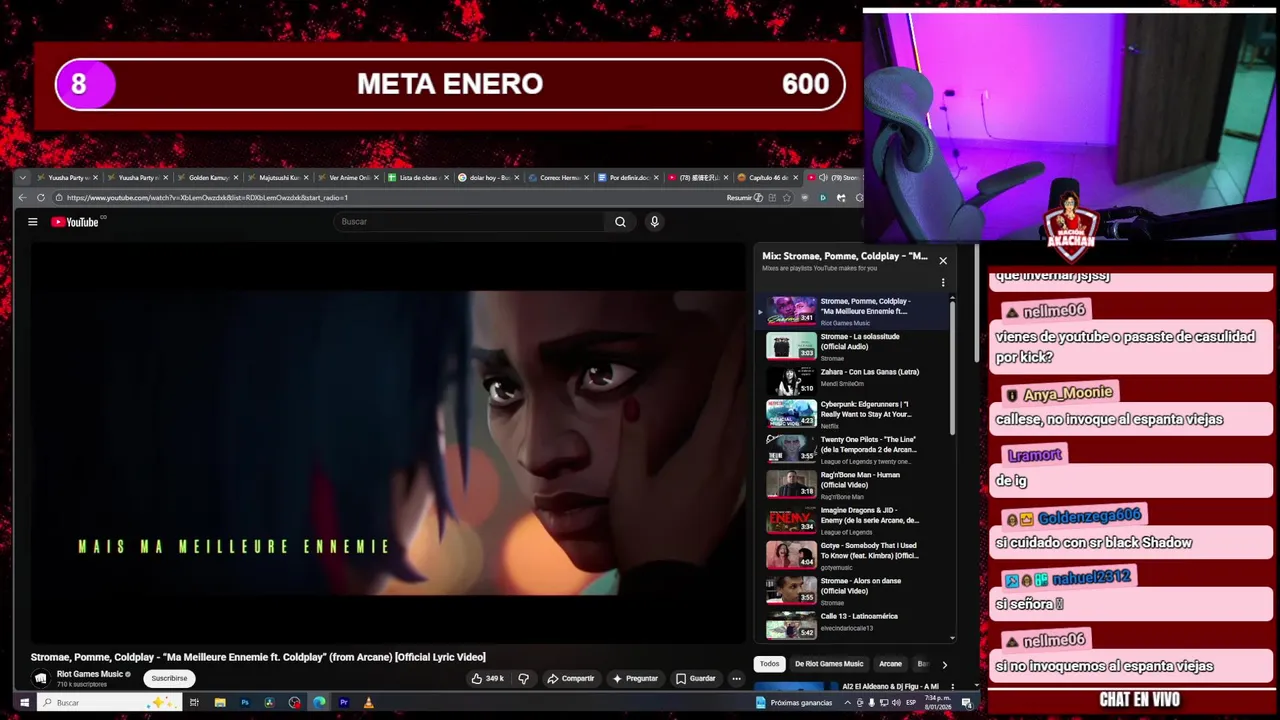Start voice search with the microphone icon
Screen dimensions: 1280x720
tap(654, 222)
